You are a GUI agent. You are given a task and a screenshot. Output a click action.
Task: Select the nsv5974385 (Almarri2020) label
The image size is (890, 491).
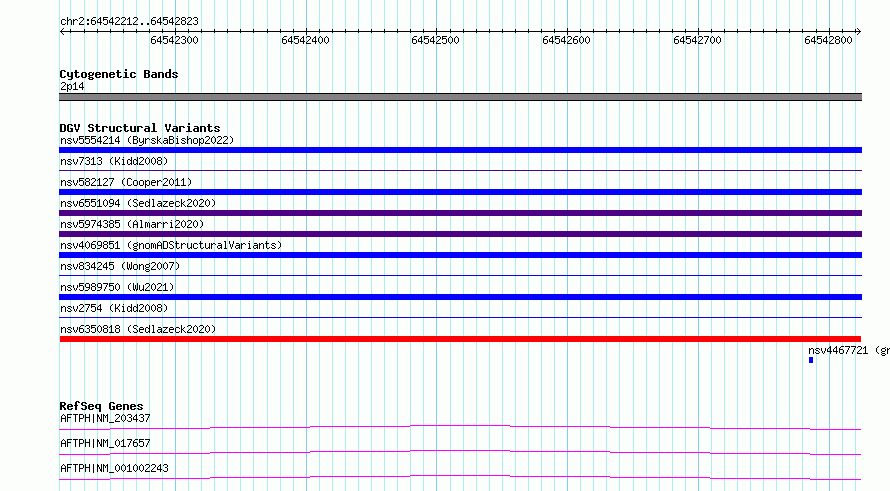[x=132, y=224]
